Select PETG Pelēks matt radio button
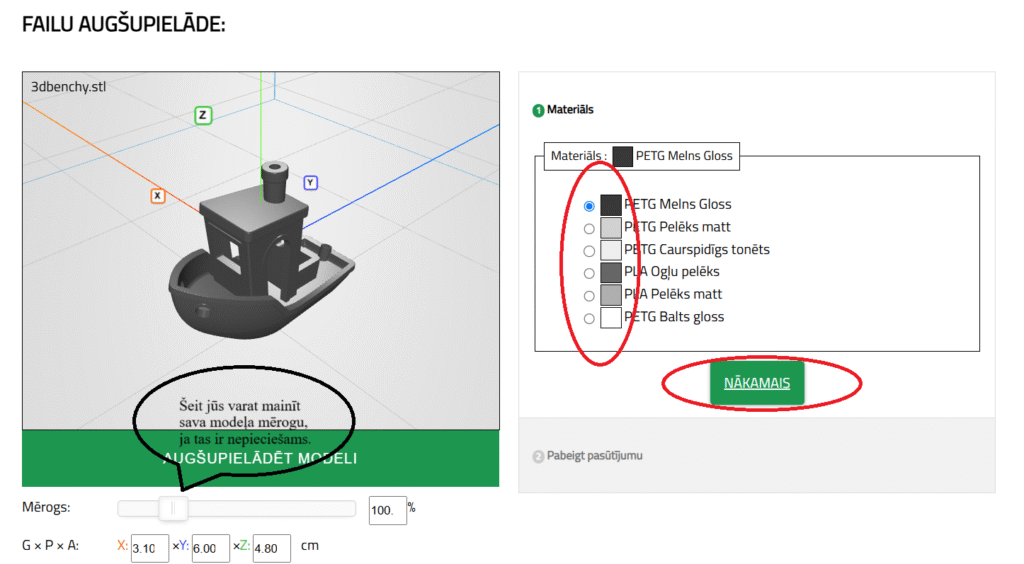Image resolution: width=1024 pixels, height=564 pixels. tap(589, 228)
